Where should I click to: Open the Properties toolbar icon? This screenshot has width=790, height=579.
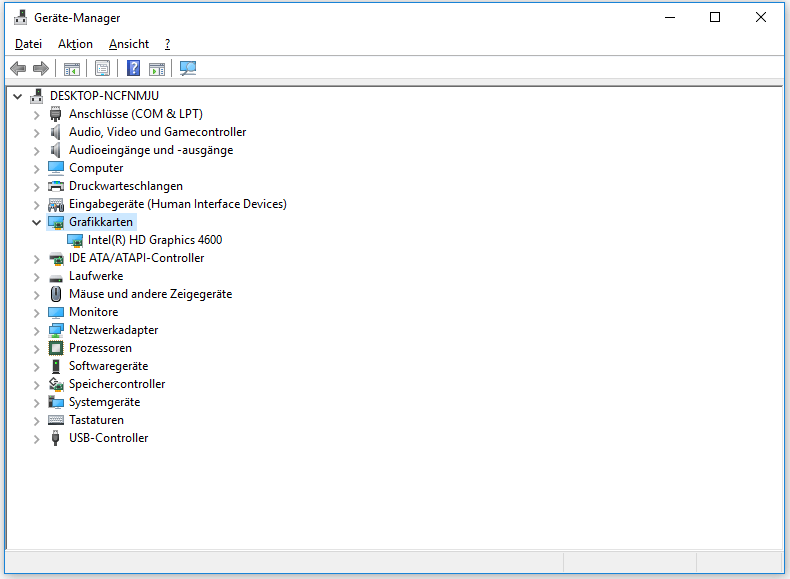102,69
